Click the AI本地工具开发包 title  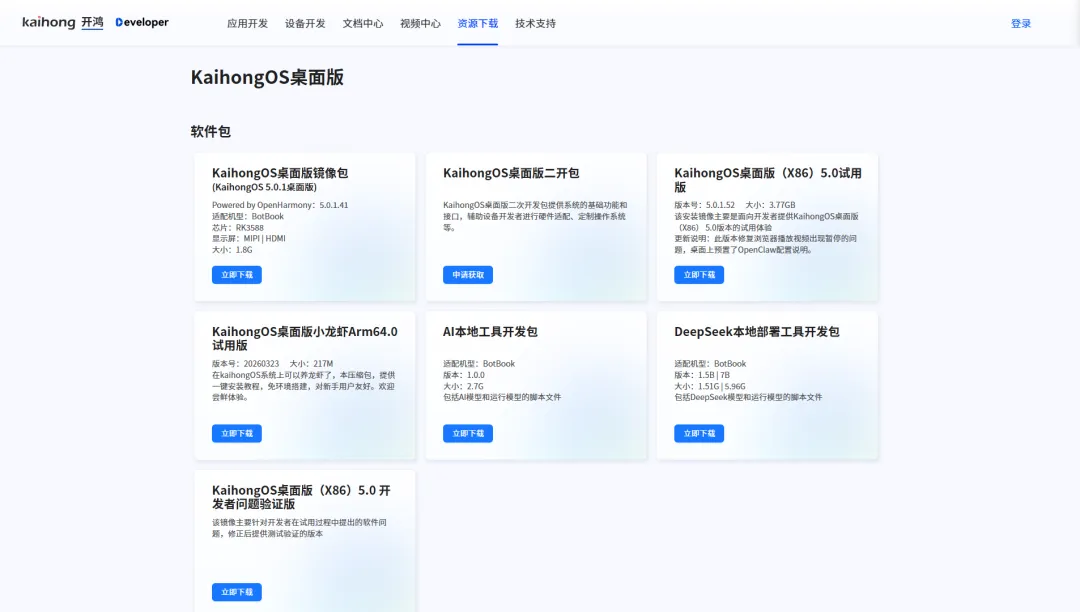coord(490,331)
